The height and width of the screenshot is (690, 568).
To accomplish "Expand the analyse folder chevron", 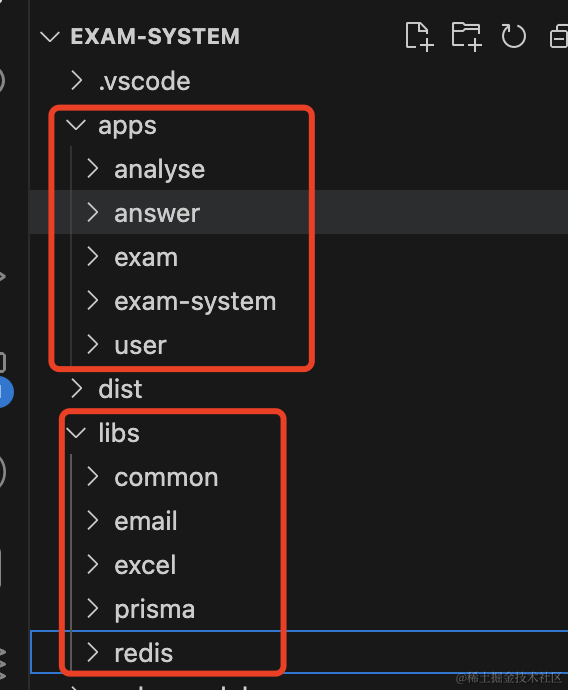I will (92, 169).
